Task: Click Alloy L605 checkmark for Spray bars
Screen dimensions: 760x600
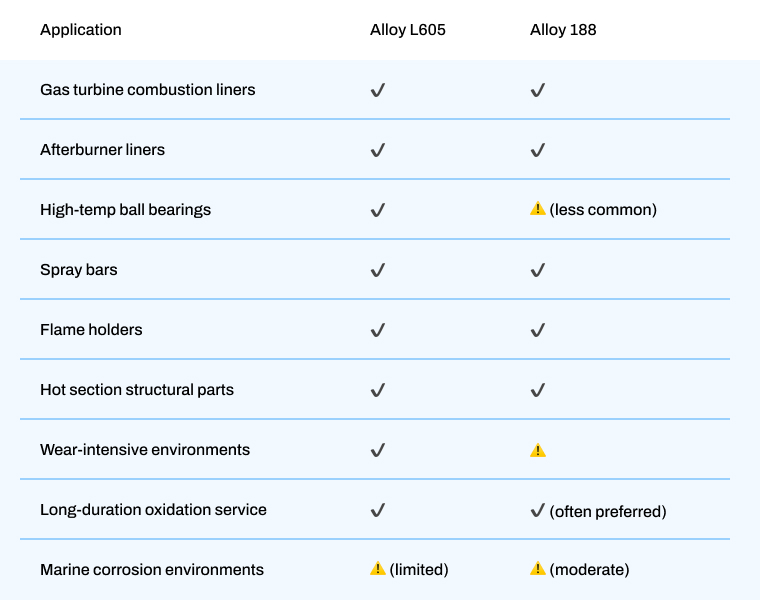Action: click(x=377, y=270)
